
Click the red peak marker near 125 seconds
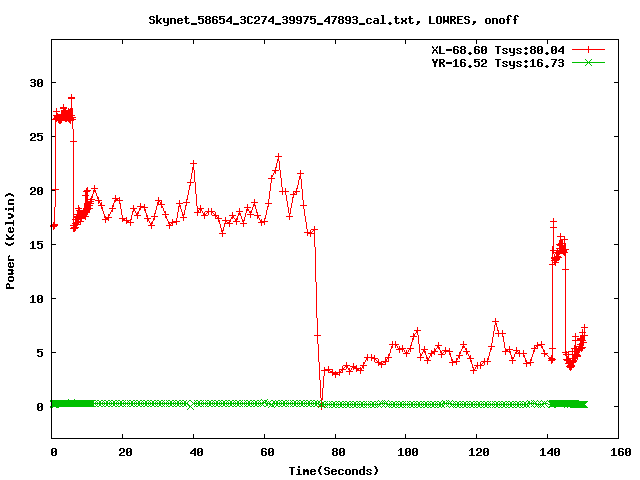tap(496, 322)
